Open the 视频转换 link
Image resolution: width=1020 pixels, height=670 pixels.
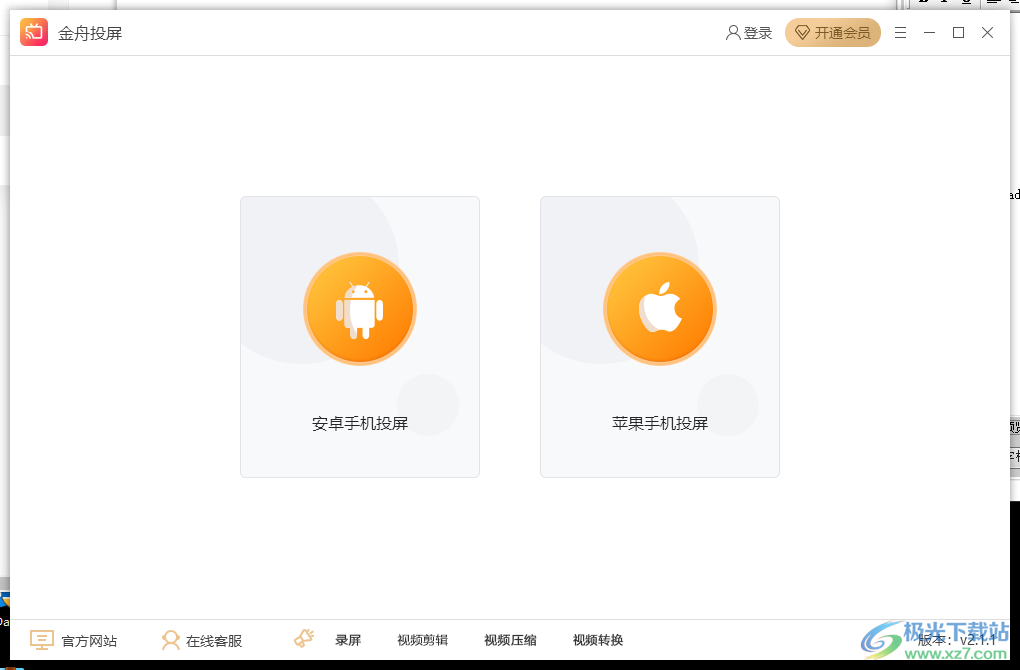point(598,640)
